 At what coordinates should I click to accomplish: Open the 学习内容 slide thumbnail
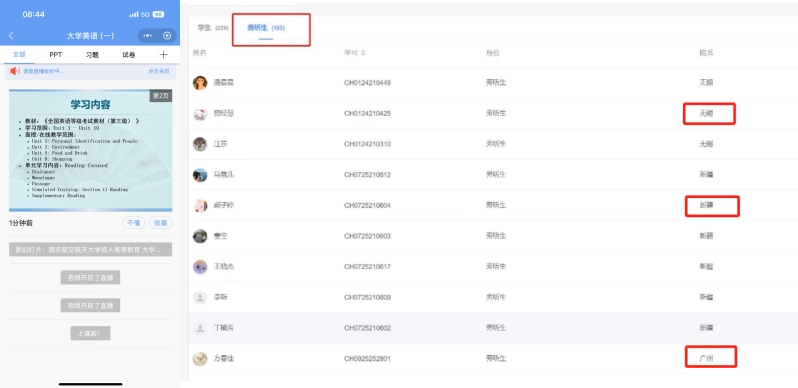[x=91, y=150]
